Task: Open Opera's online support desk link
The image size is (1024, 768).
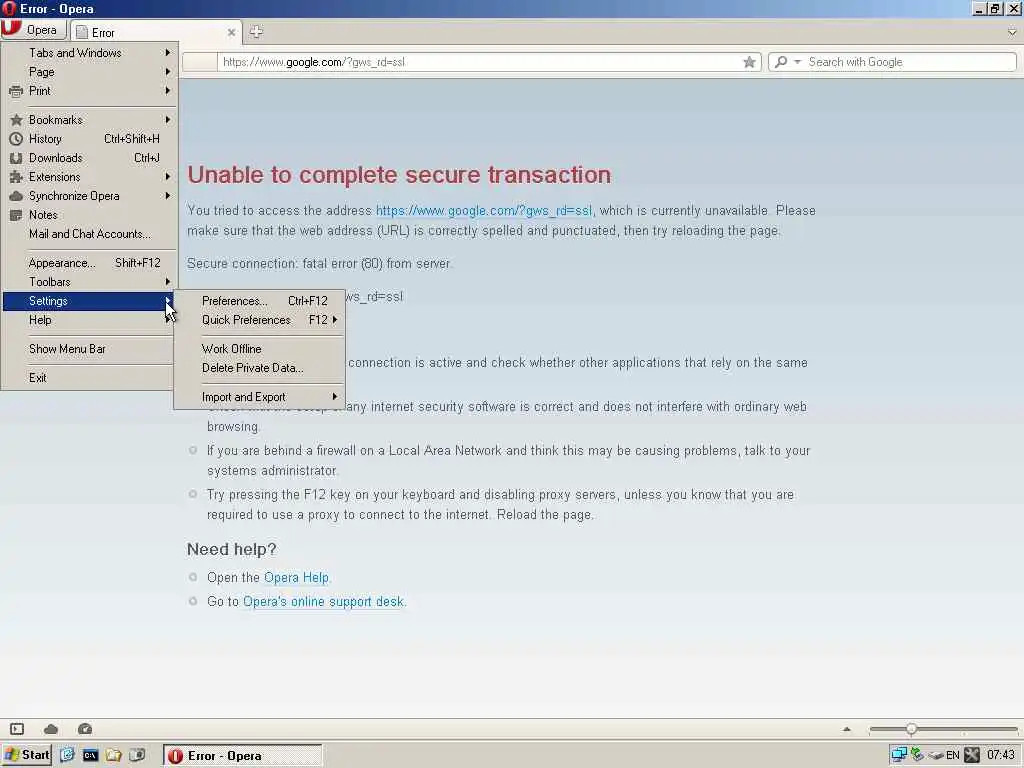Action: coord(323,601)
